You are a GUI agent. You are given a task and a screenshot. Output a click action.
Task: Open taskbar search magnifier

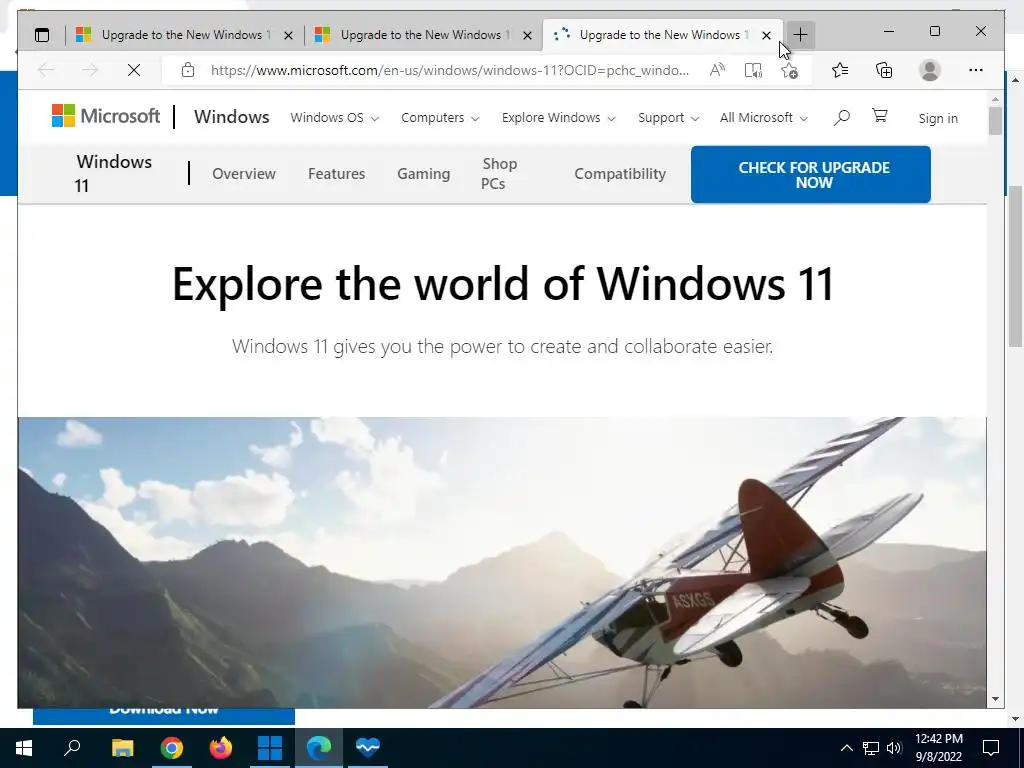coord(72,748)
